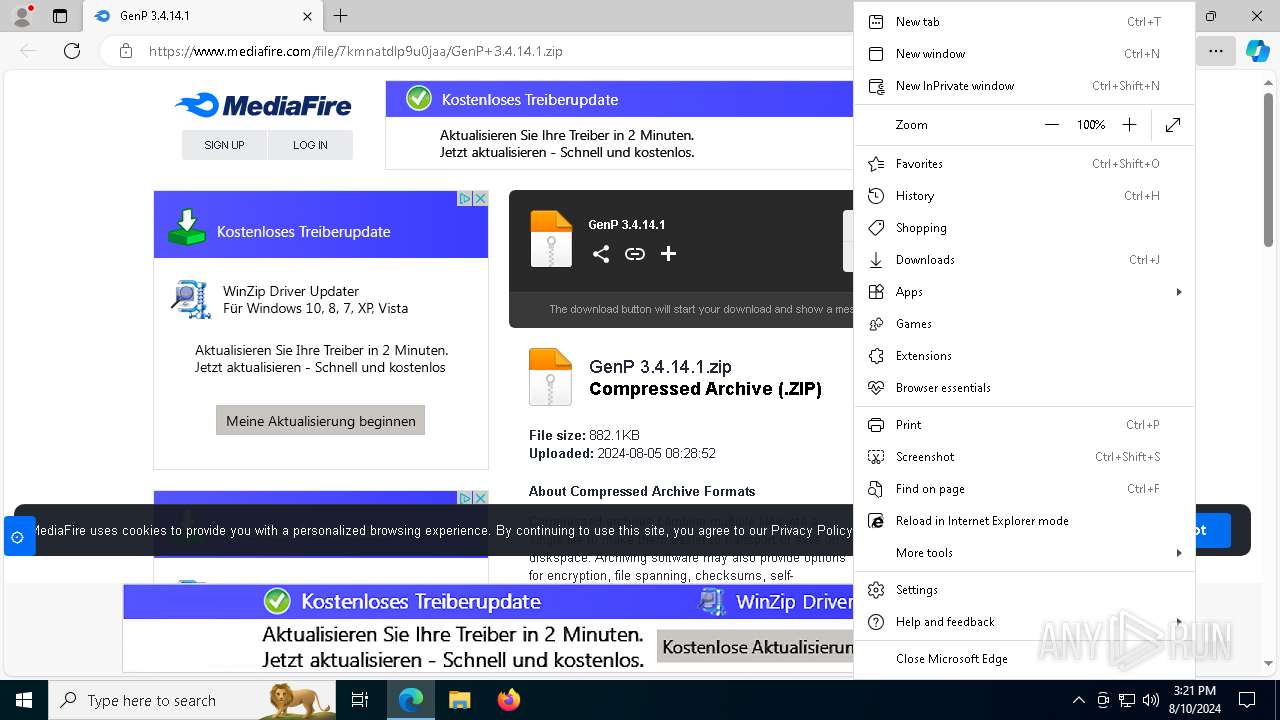Open Downloads from the Edge menu
The height and width of the screenshot is (720, 1280).
click(x=1024, y=260)
